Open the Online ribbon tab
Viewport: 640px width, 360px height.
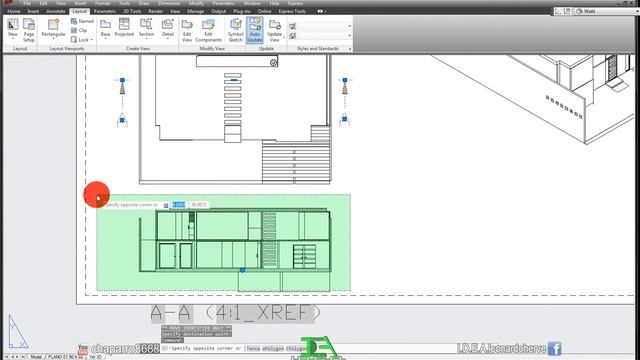pos(264,11)
